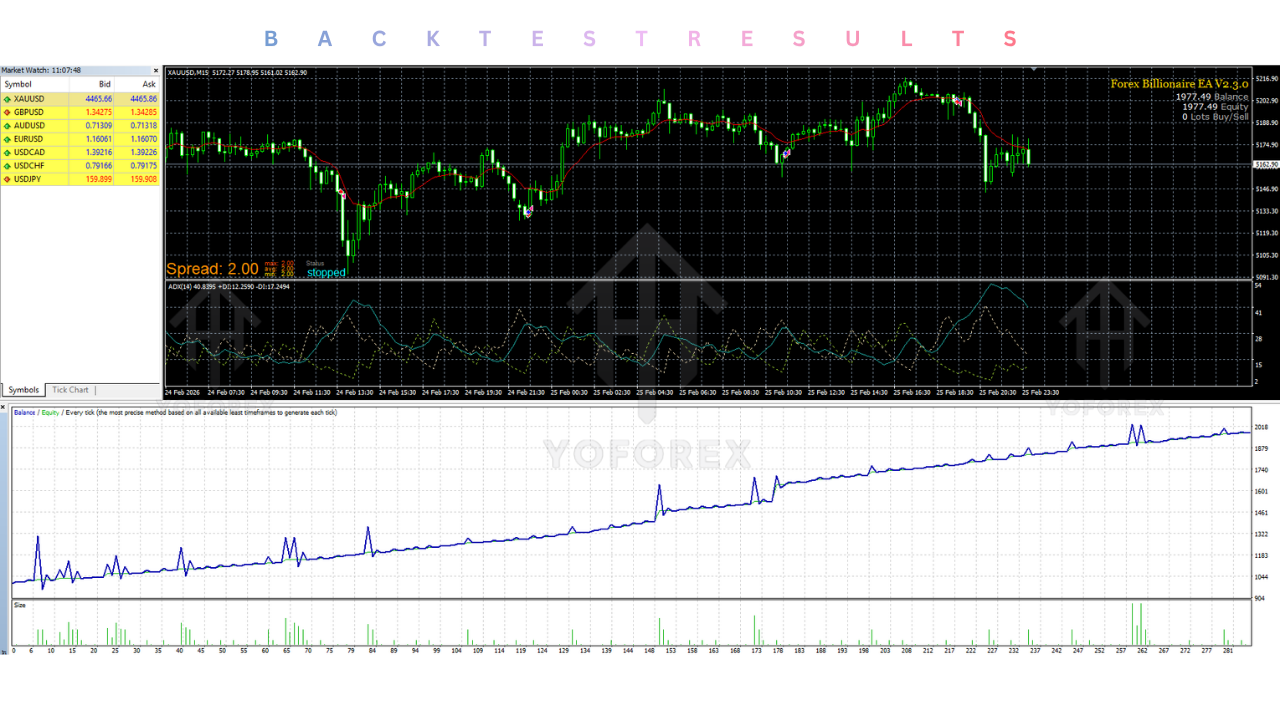Click the green arrow icon beside USDCHF
1280x720 pixels.
tap(8, 165)
